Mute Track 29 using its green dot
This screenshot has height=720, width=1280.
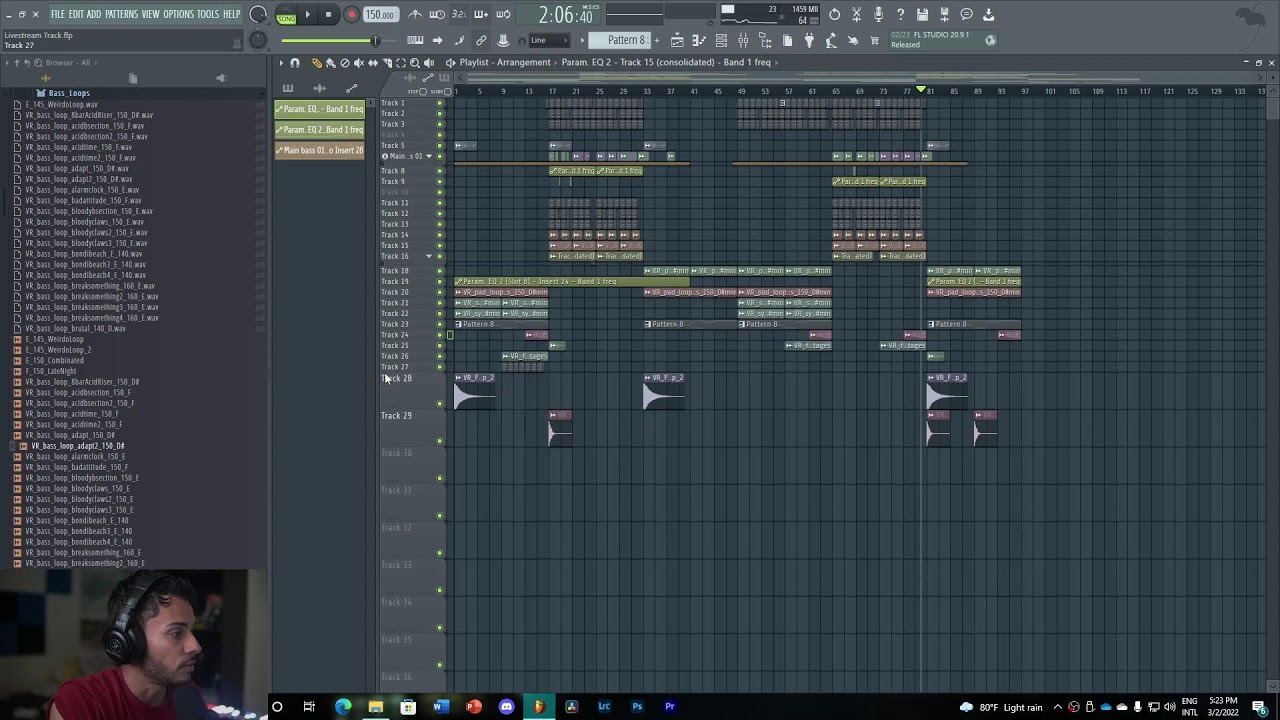[439, 441]
